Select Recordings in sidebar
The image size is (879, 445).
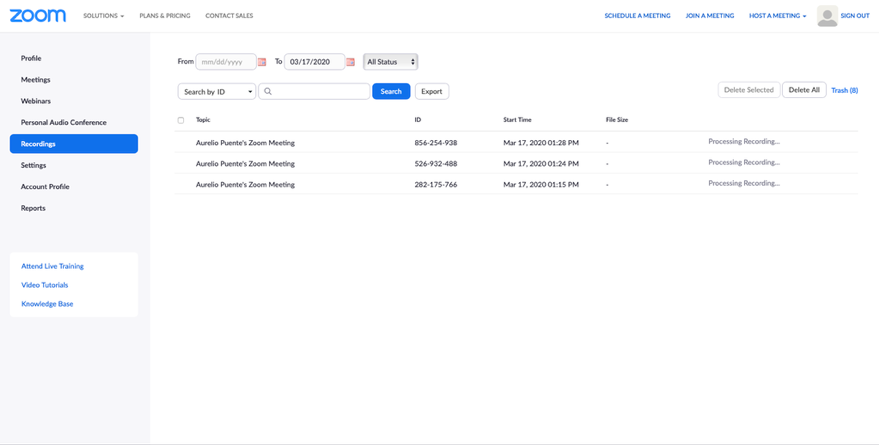click(74, 143)
